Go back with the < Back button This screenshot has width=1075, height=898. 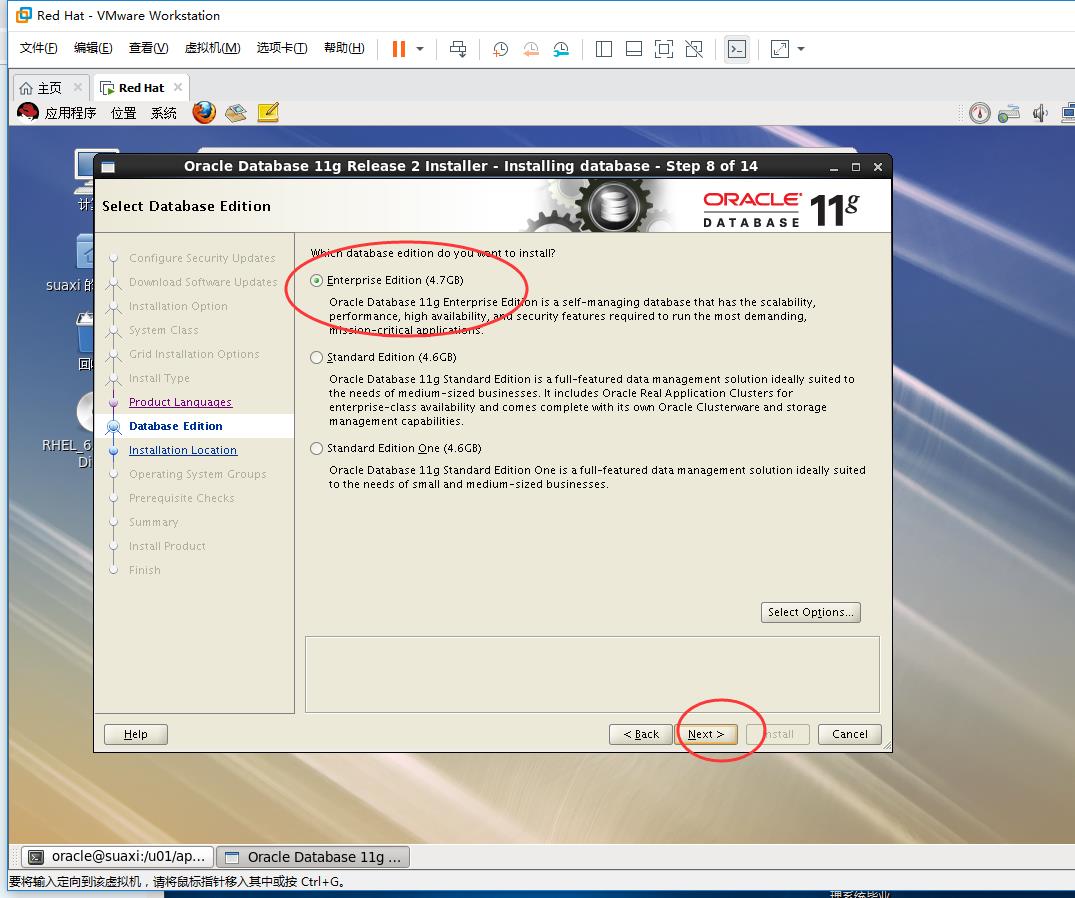point(640,734)
